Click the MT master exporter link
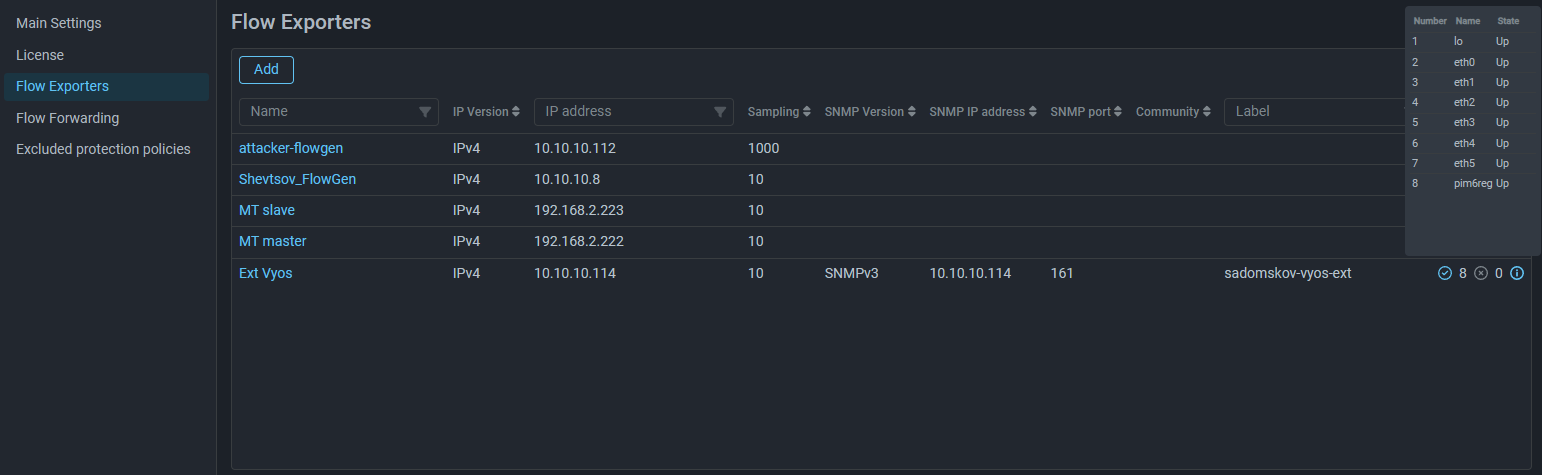This screenshot has height=475, width=1542. 273,241
